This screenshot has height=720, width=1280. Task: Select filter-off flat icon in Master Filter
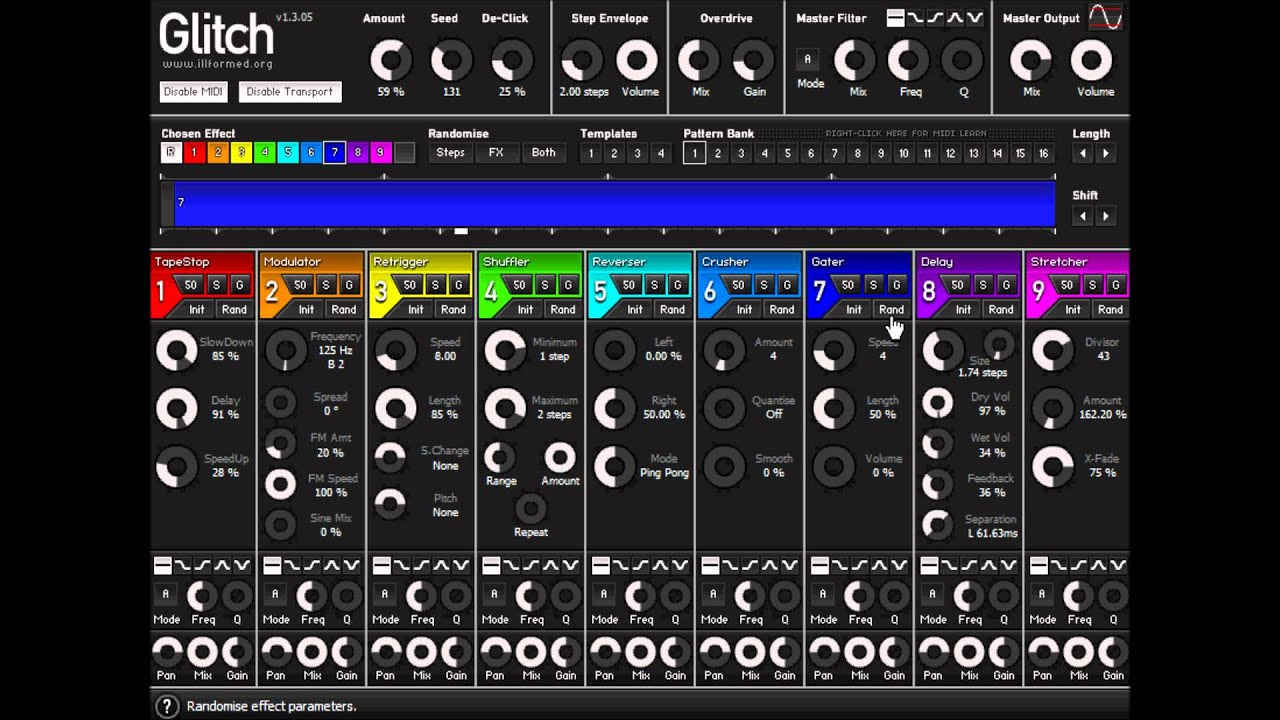point(895,18)
